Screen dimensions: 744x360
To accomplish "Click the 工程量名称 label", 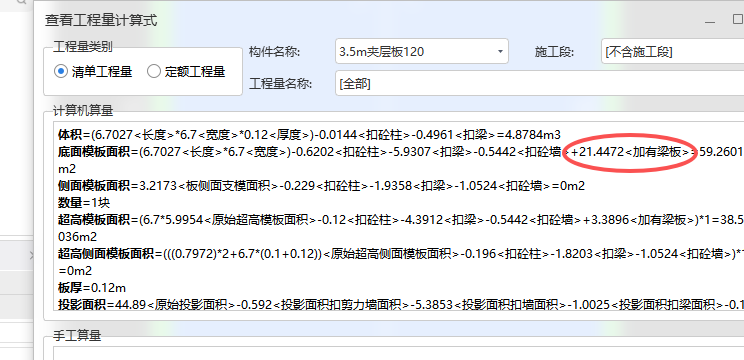I will coord(280,84).
